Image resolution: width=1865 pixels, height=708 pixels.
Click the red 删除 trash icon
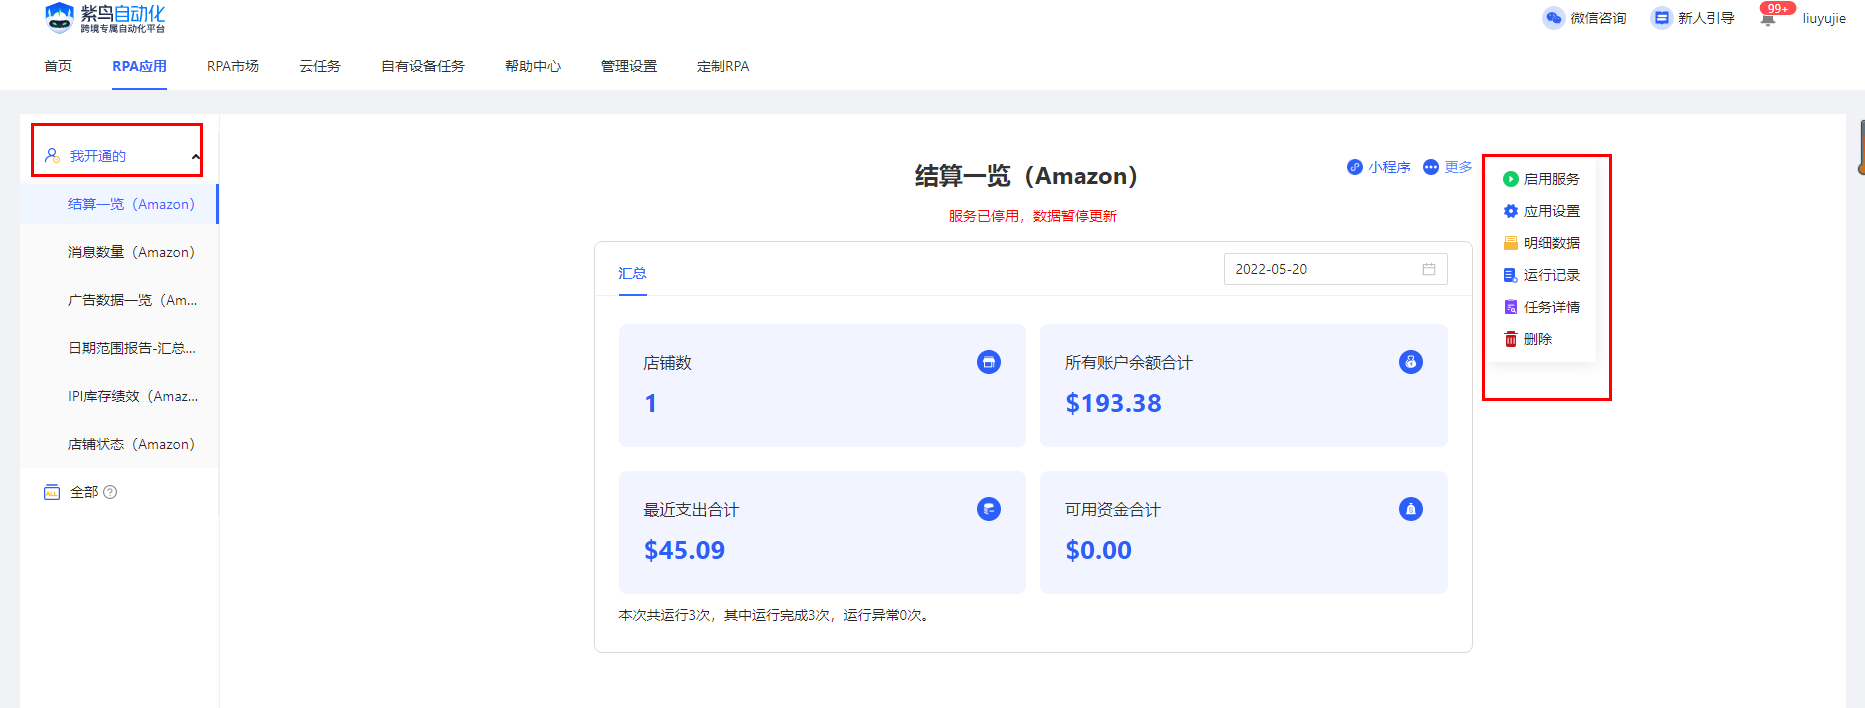(1511, 339)
